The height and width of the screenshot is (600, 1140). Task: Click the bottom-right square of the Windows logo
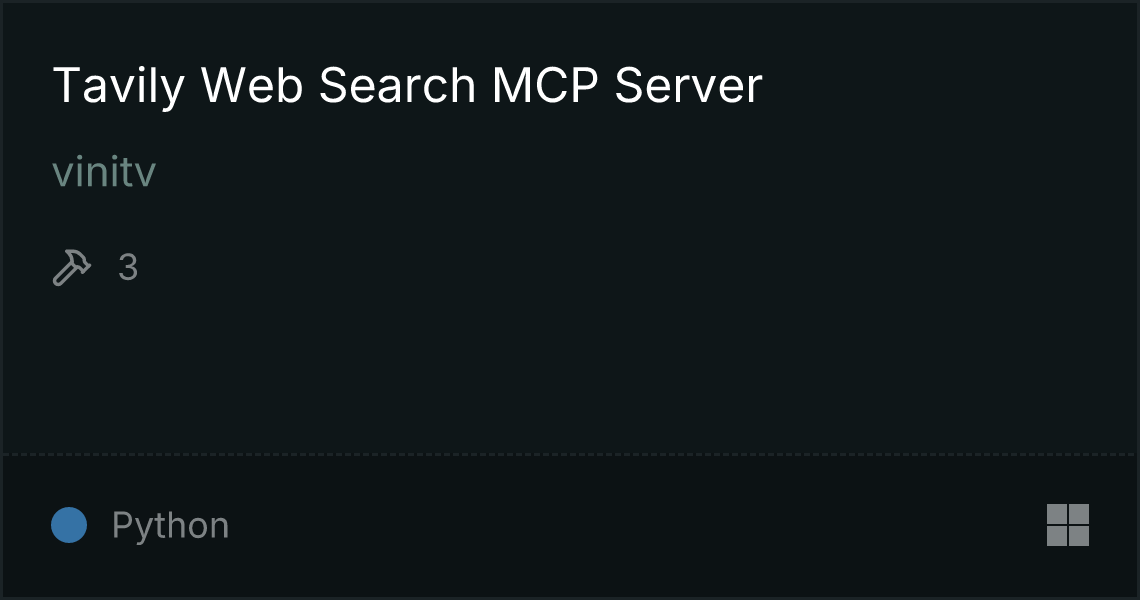pos(1079,535)
